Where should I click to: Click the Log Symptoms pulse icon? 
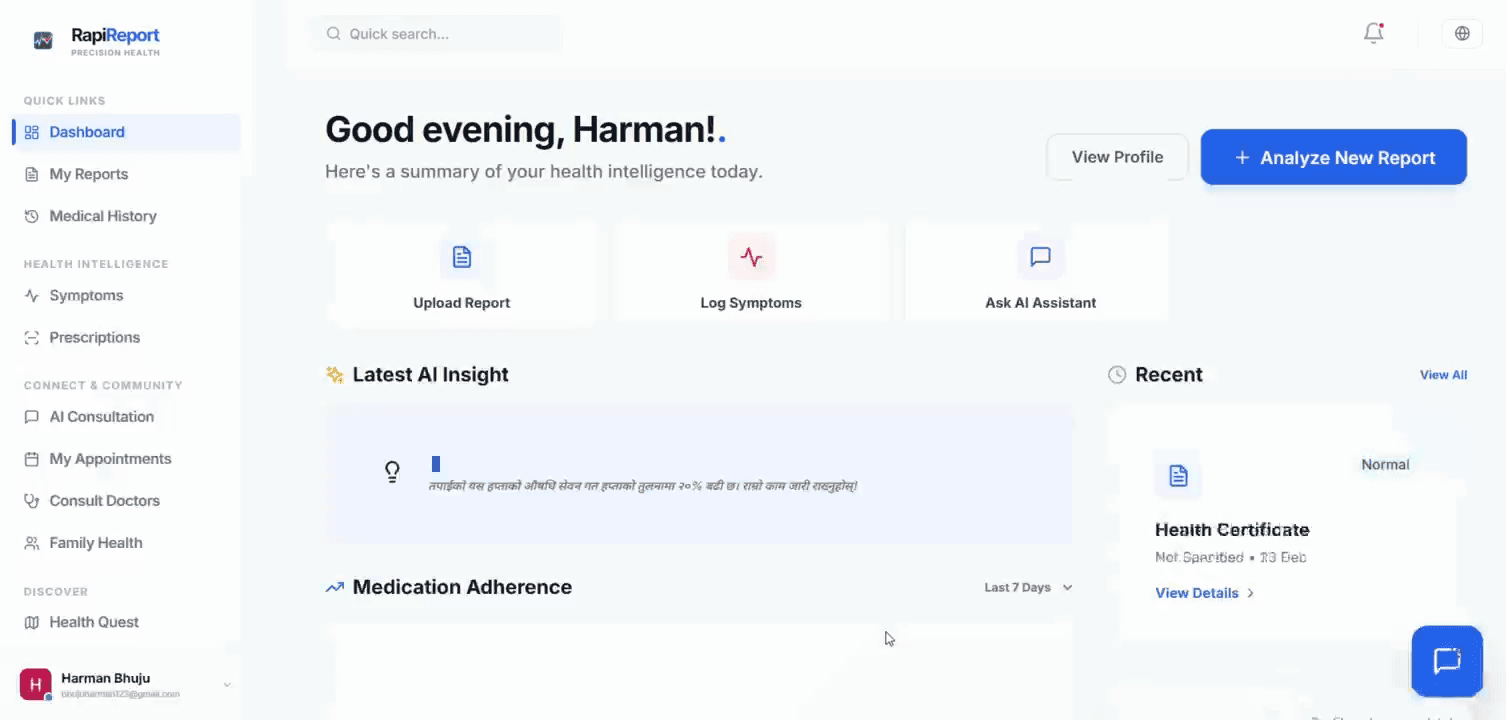[751, 257]
